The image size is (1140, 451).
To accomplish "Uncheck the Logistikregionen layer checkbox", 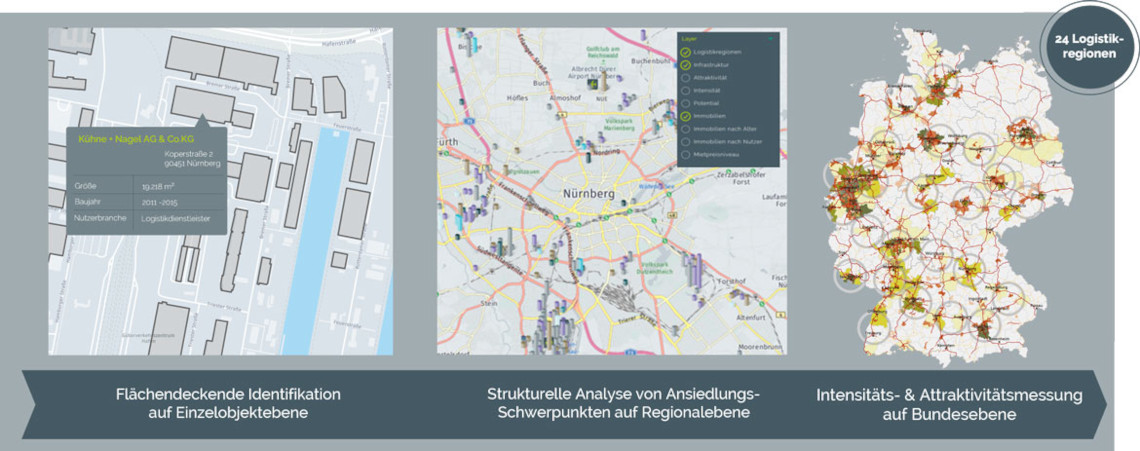I will 685,51.
